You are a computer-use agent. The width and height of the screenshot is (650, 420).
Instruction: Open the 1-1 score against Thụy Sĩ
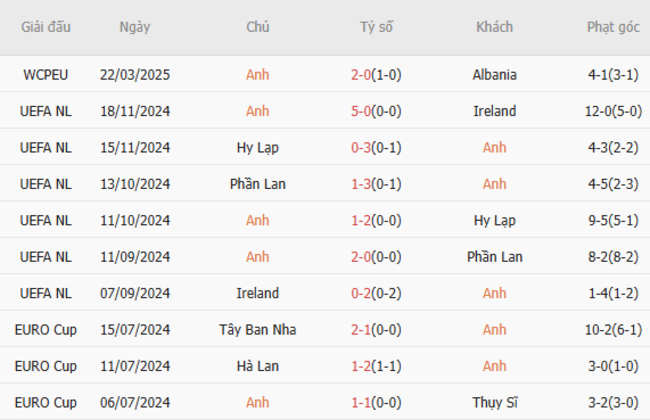tap(377, 403)
